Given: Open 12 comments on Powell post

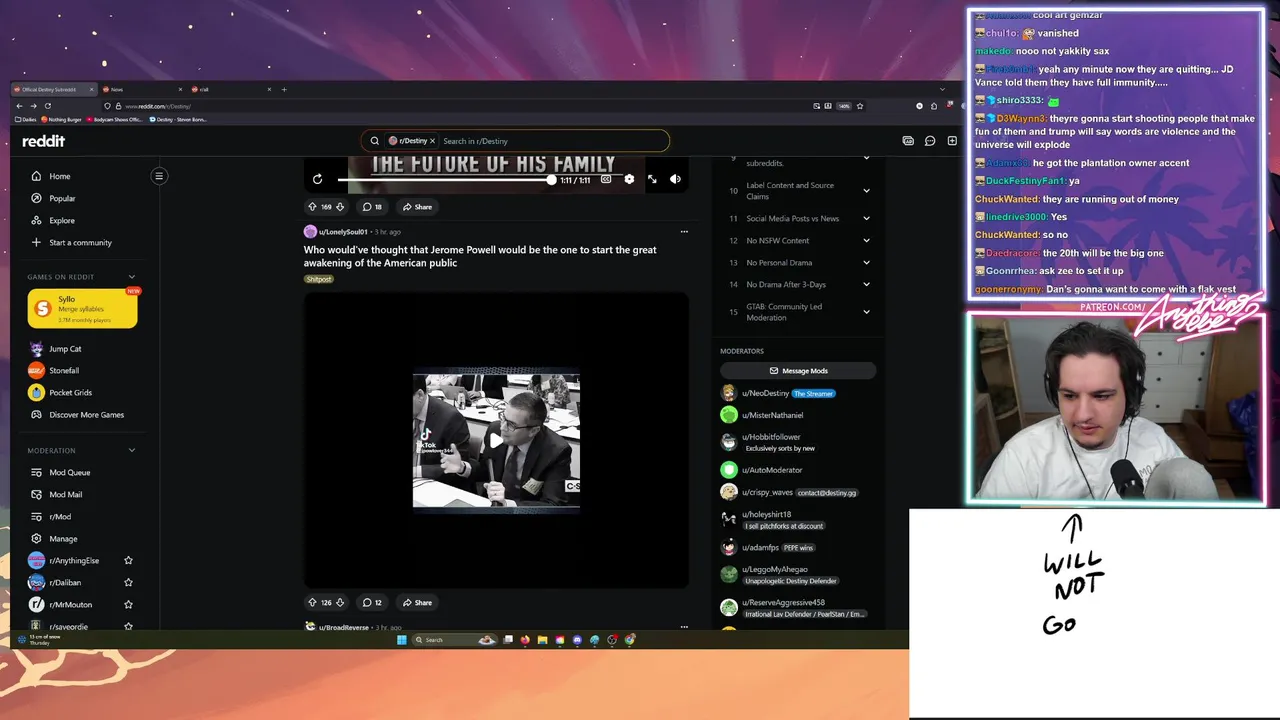Looking at the screenshot, I should pyautogui.click(x=372, y=603).
